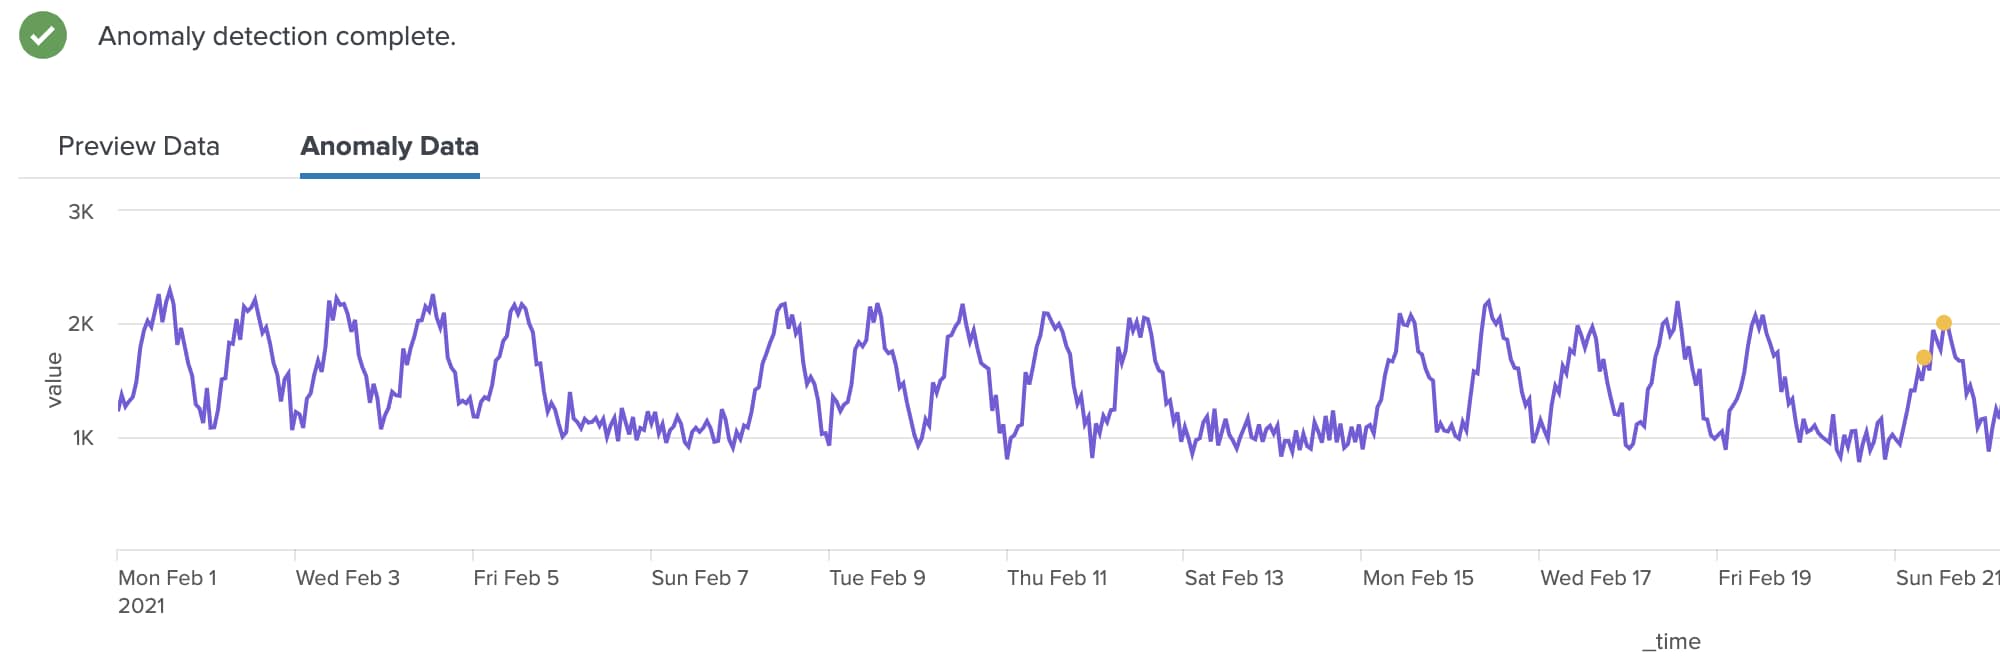Click the Wed Feb 3 axis label

click(347, 578)
